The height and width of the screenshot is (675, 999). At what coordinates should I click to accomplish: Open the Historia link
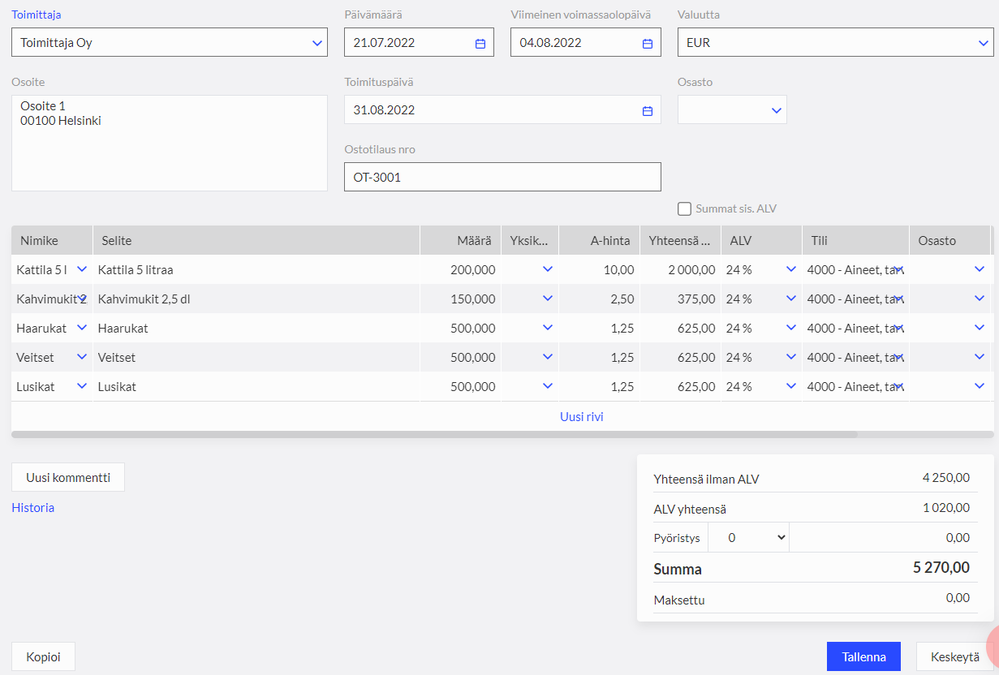pos(33,508)
